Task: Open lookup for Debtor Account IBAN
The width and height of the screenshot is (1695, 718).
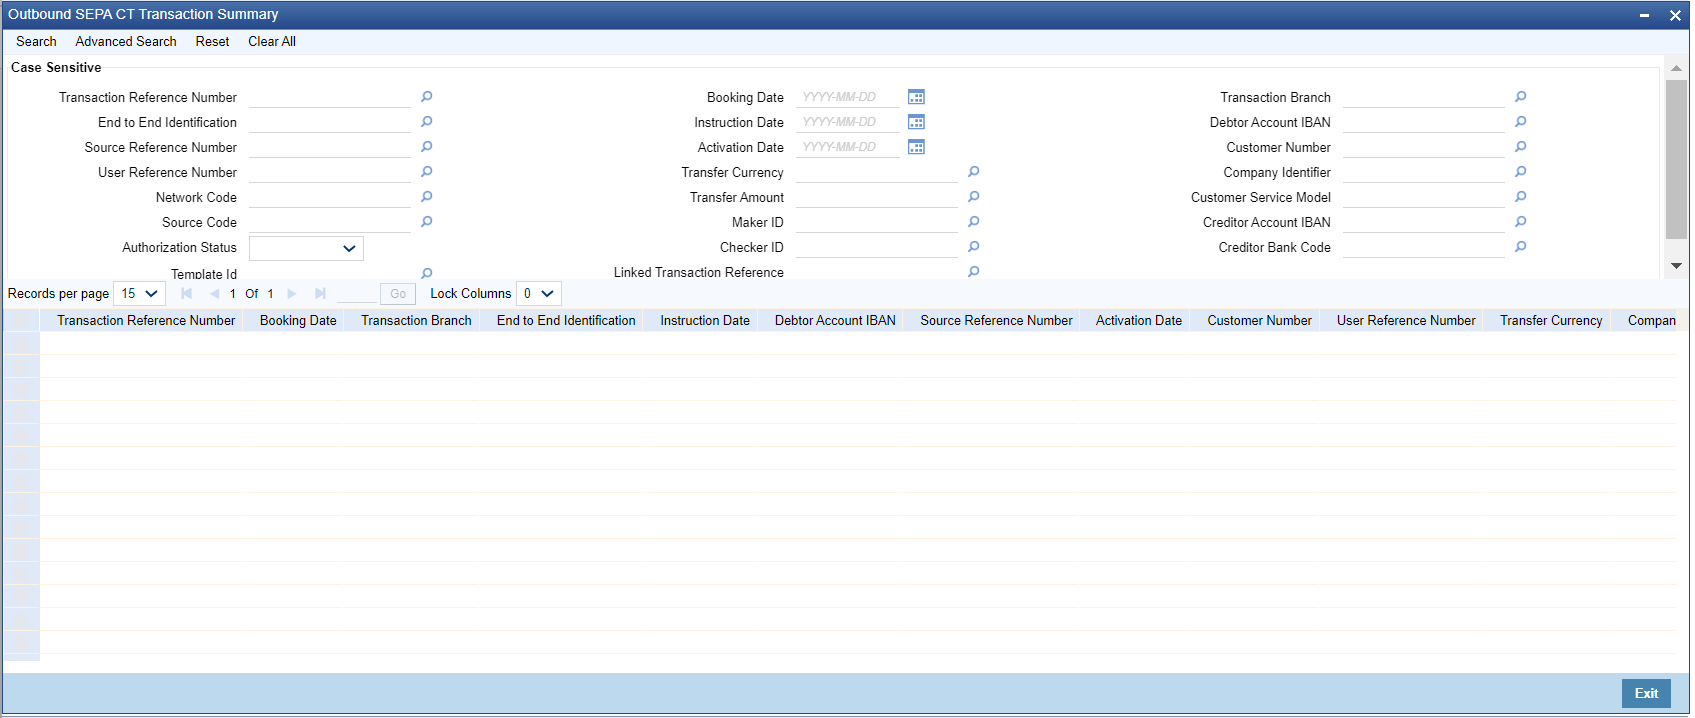Action: pos(1521,122)
